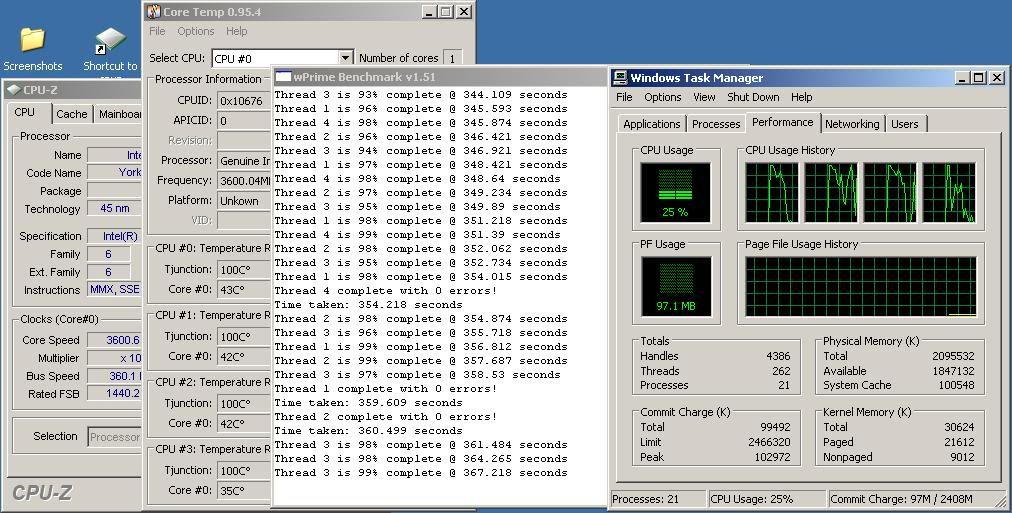Close the Windows Task Manager window
The height and width of the screenshot is (513, 1012).
point(997,78)
